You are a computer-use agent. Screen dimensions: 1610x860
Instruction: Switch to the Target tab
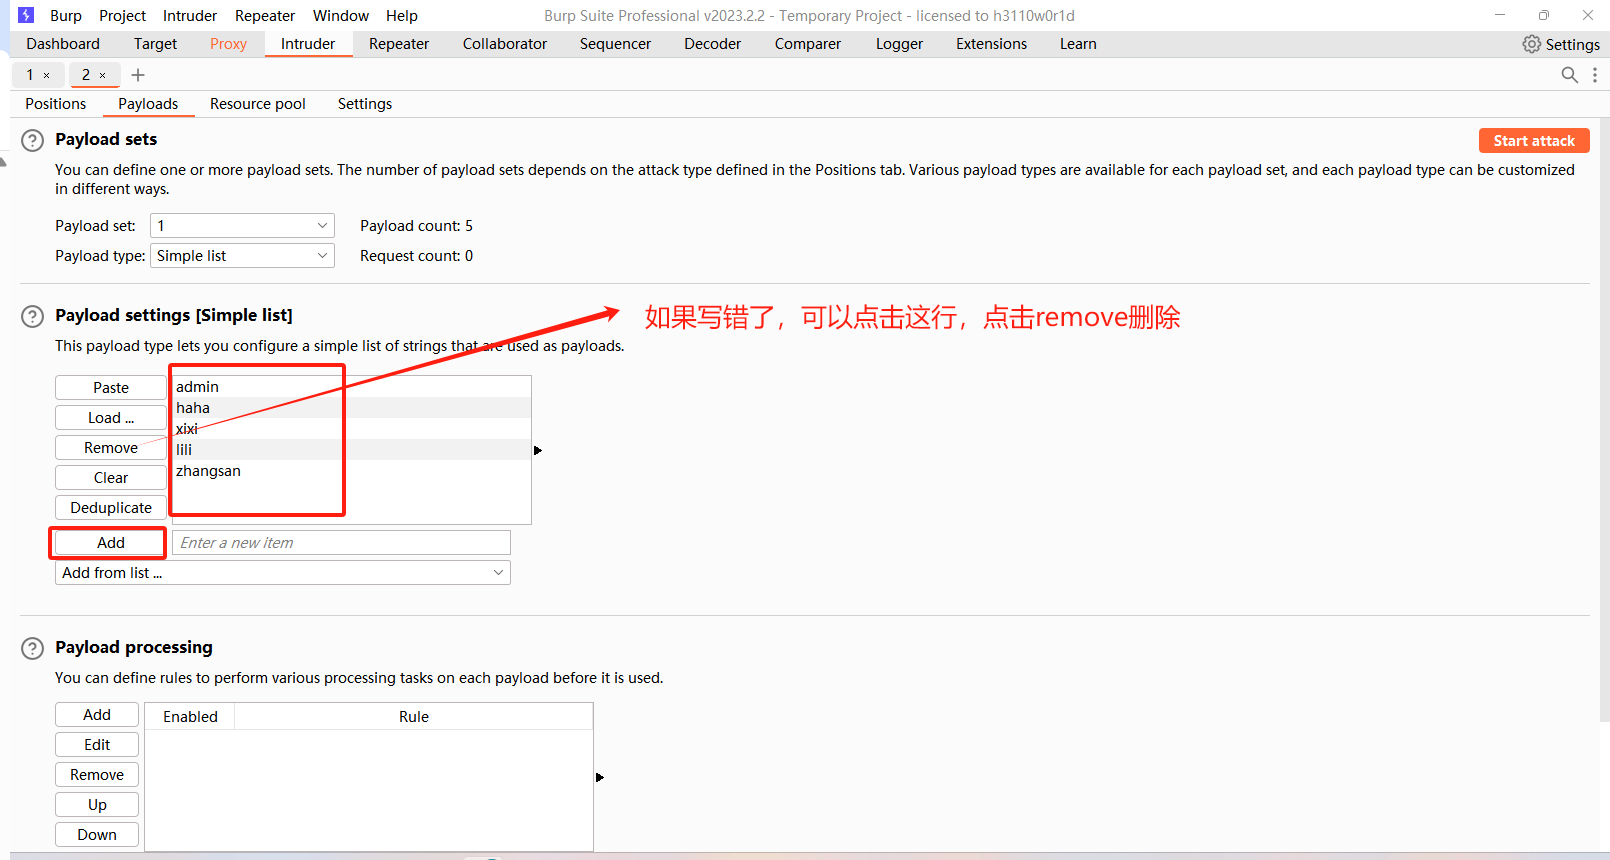155,44
